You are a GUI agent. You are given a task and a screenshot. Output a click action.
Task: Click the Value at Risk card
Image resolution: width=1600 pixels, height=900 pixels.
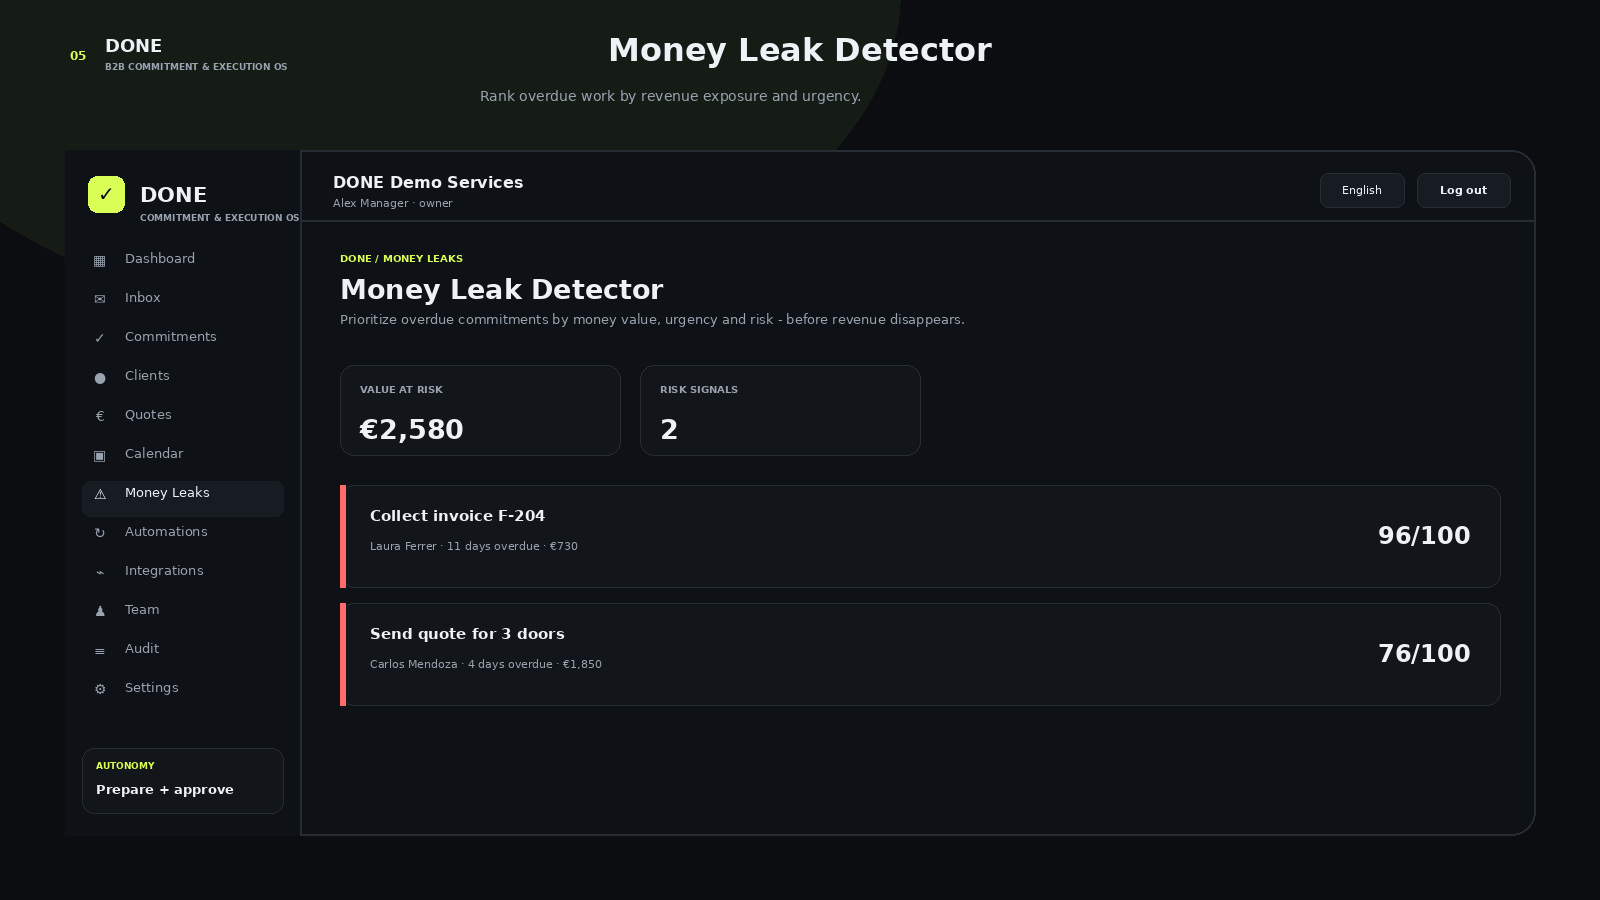(x=480, y=410)
